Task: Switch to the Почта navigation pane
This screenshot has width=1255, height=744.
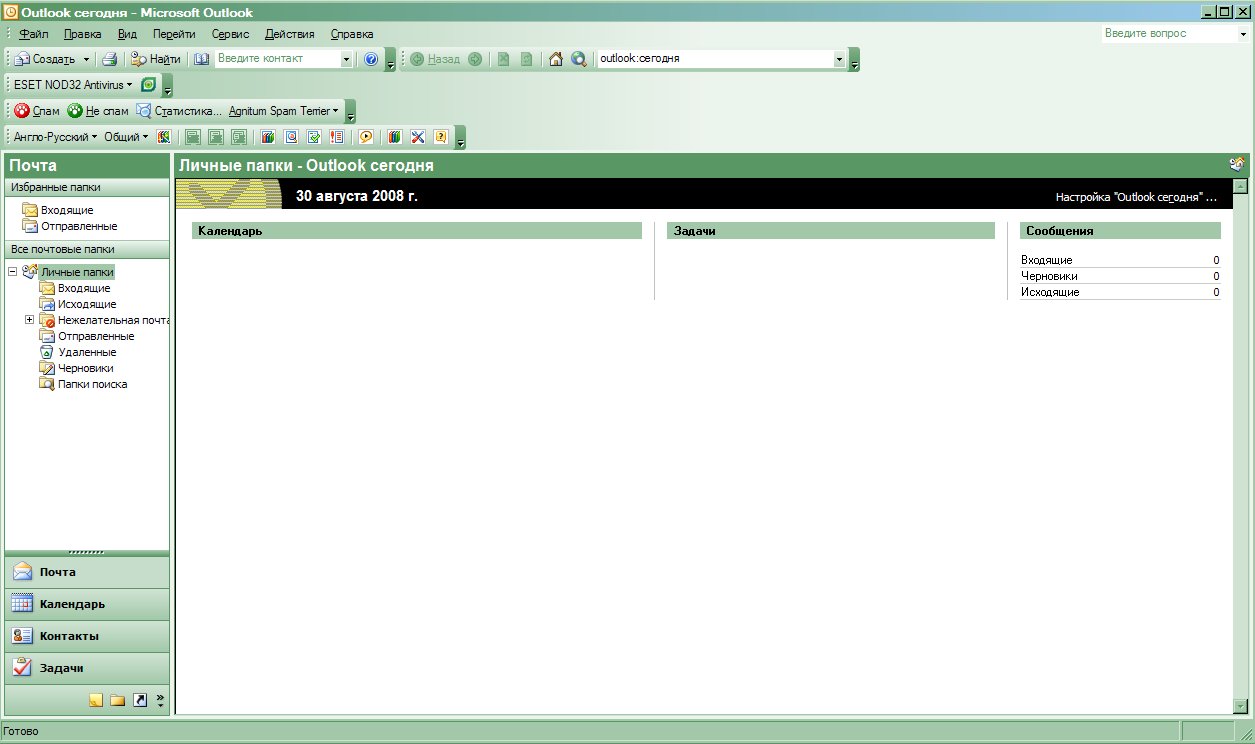Action: coord(87,572)
